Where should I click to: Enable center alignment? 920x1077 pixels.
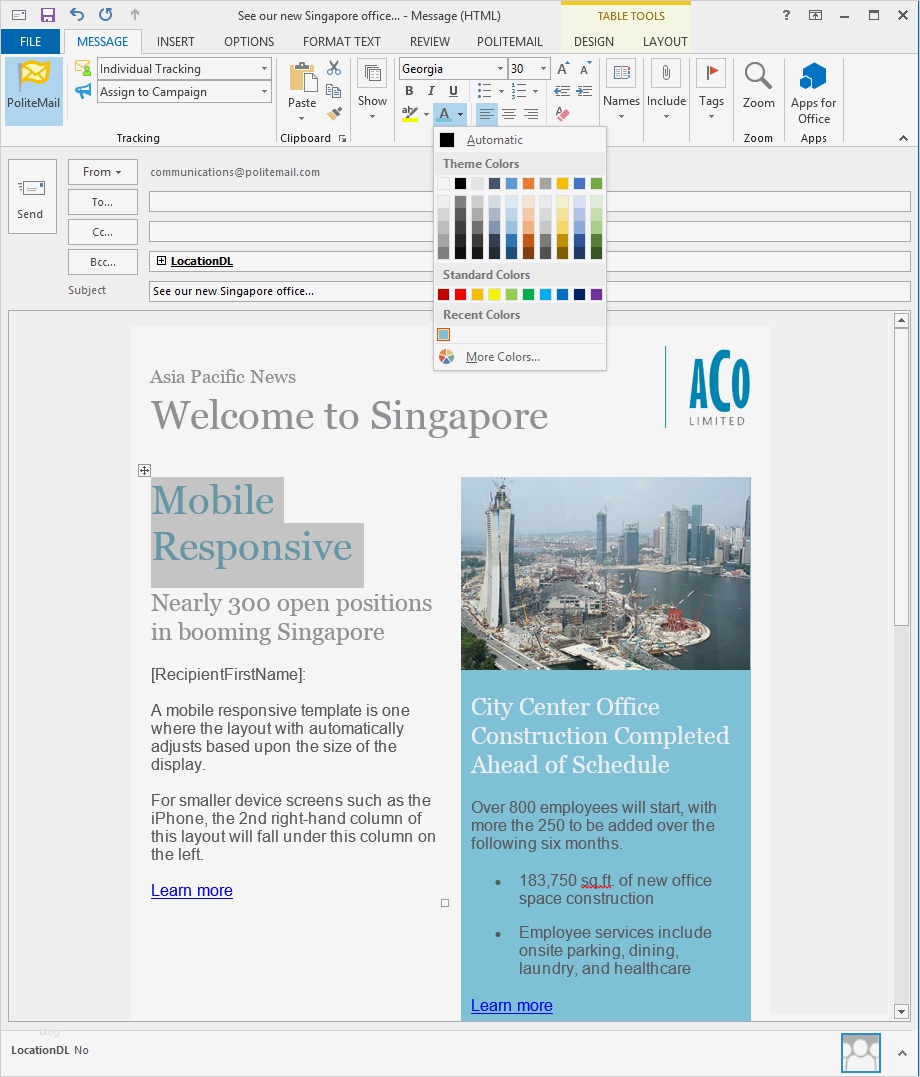click(510, 113)
